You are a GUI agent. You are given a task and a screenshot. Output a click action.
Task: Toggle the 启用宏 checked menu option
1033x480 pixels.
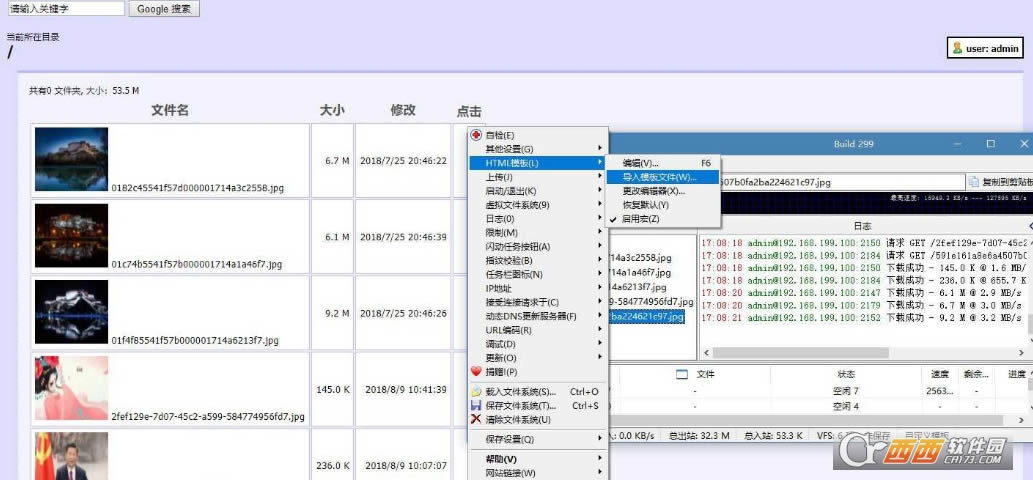point(640,218)
